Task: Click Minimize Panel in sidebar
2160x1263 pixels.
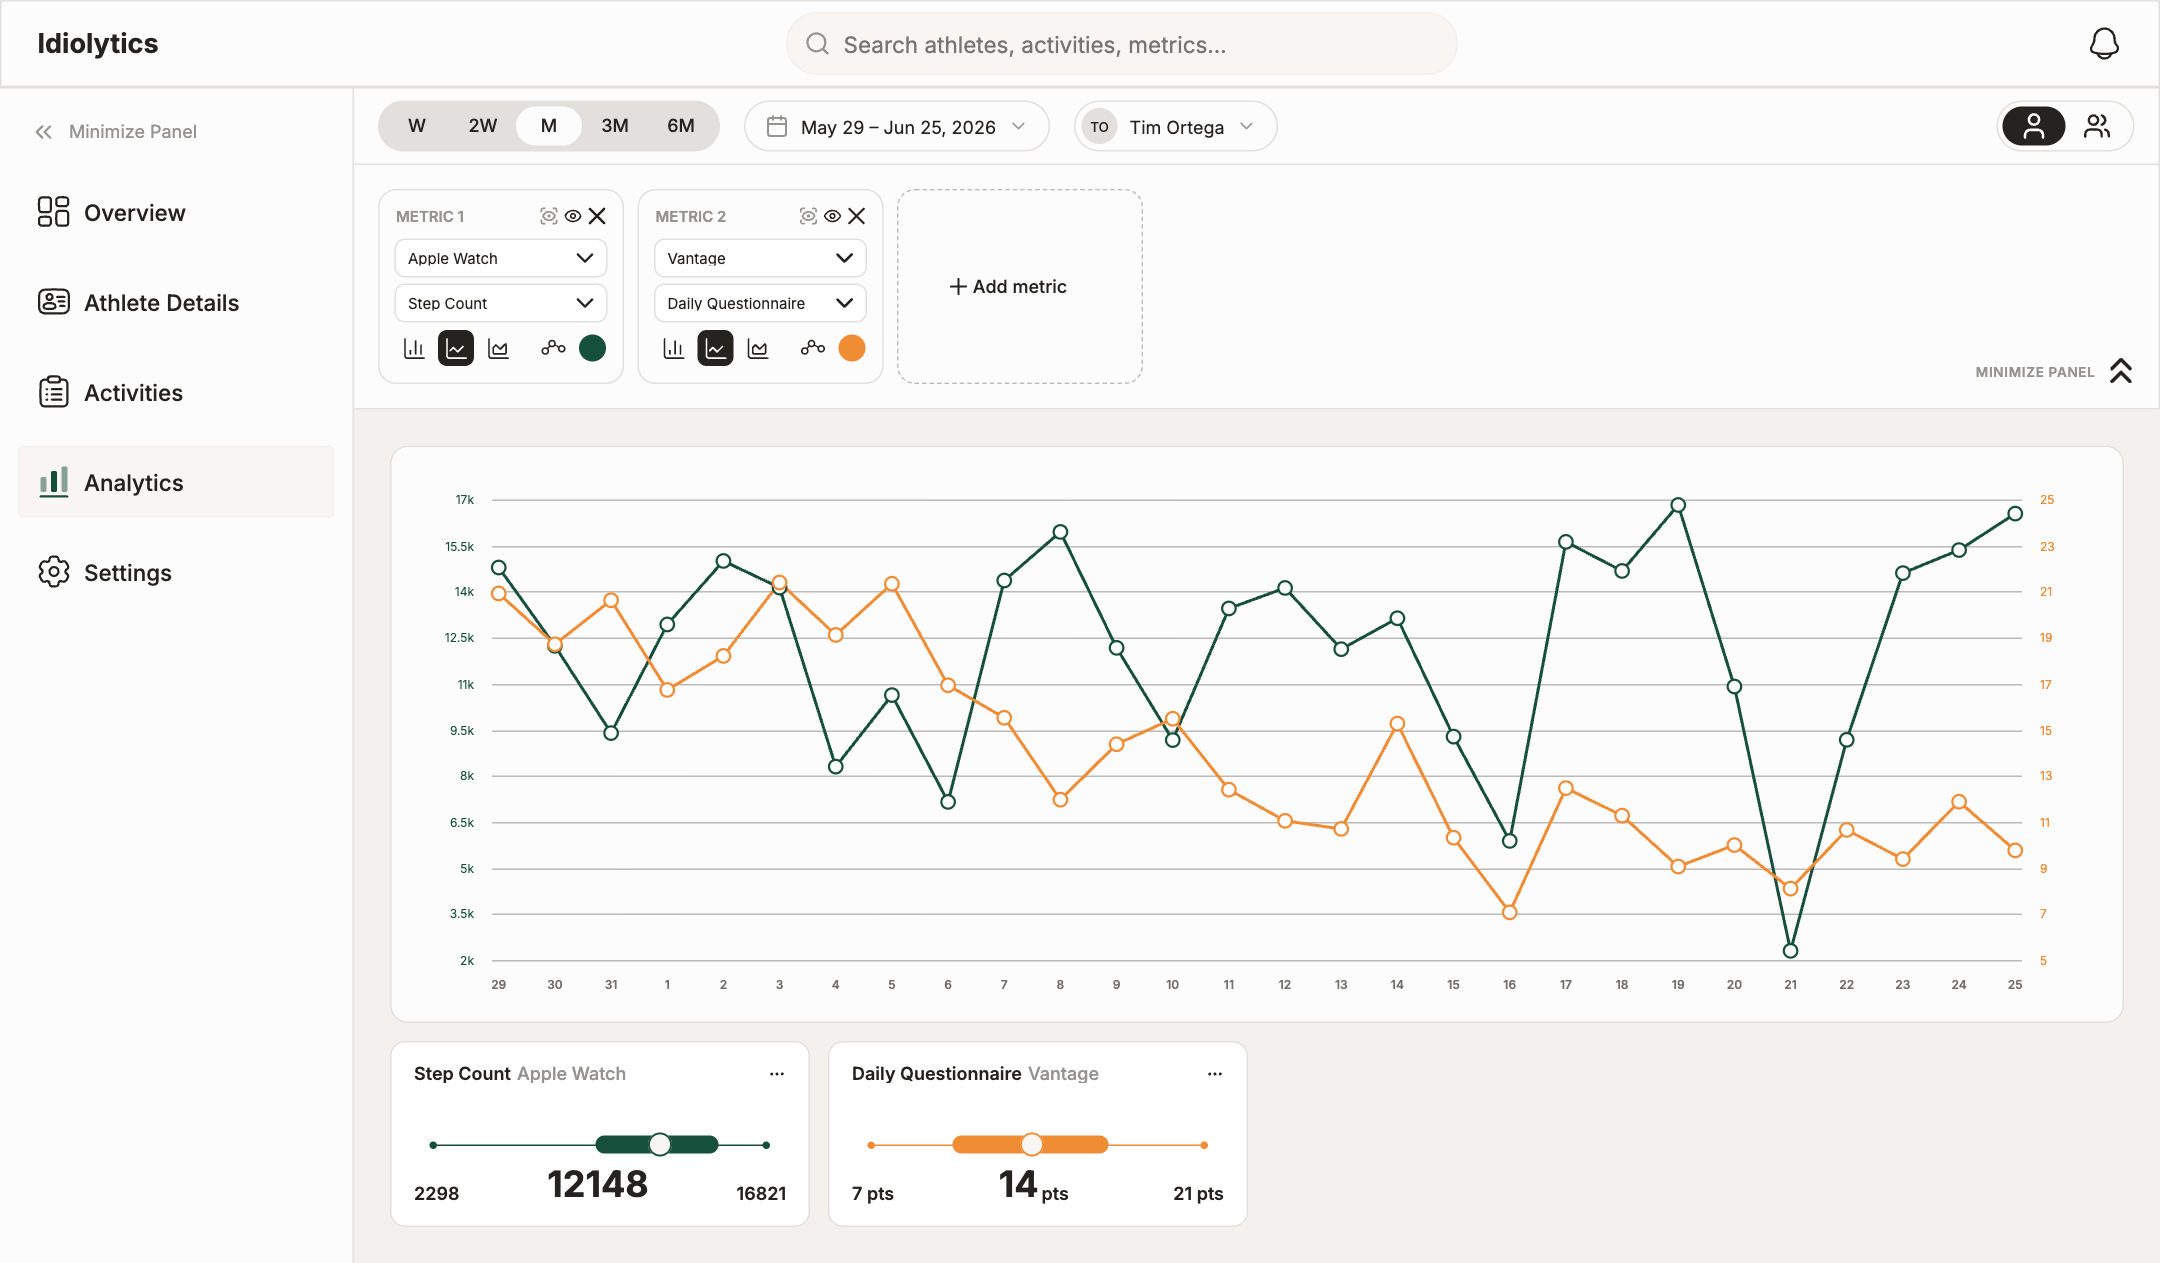Action: coord(116,132)
